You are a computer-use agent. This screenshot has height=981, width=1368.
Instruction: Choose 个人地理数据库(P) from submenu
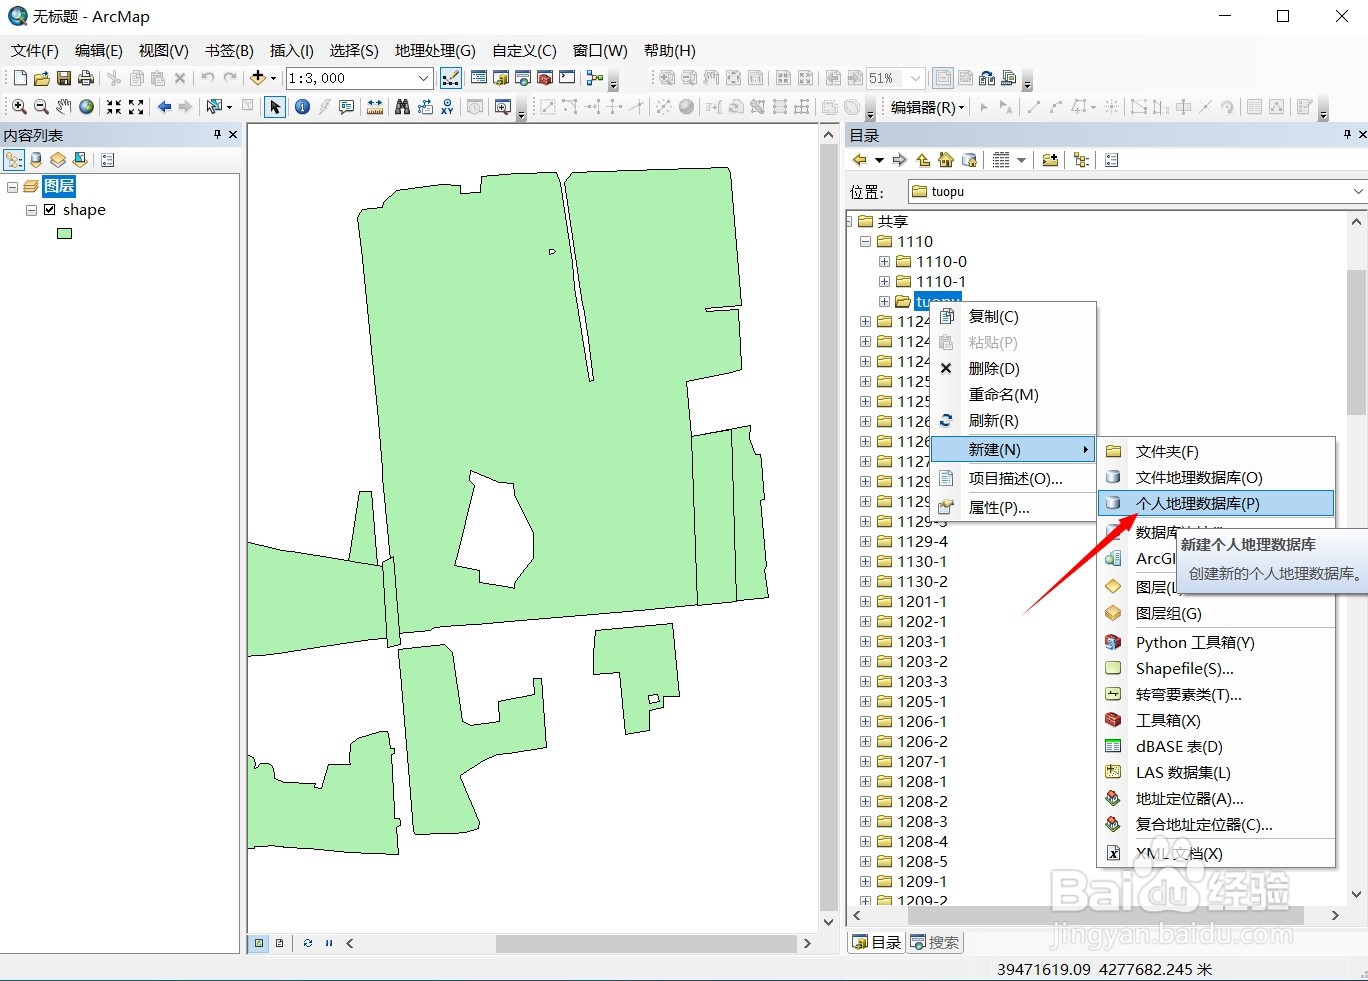pos(1216,503)
